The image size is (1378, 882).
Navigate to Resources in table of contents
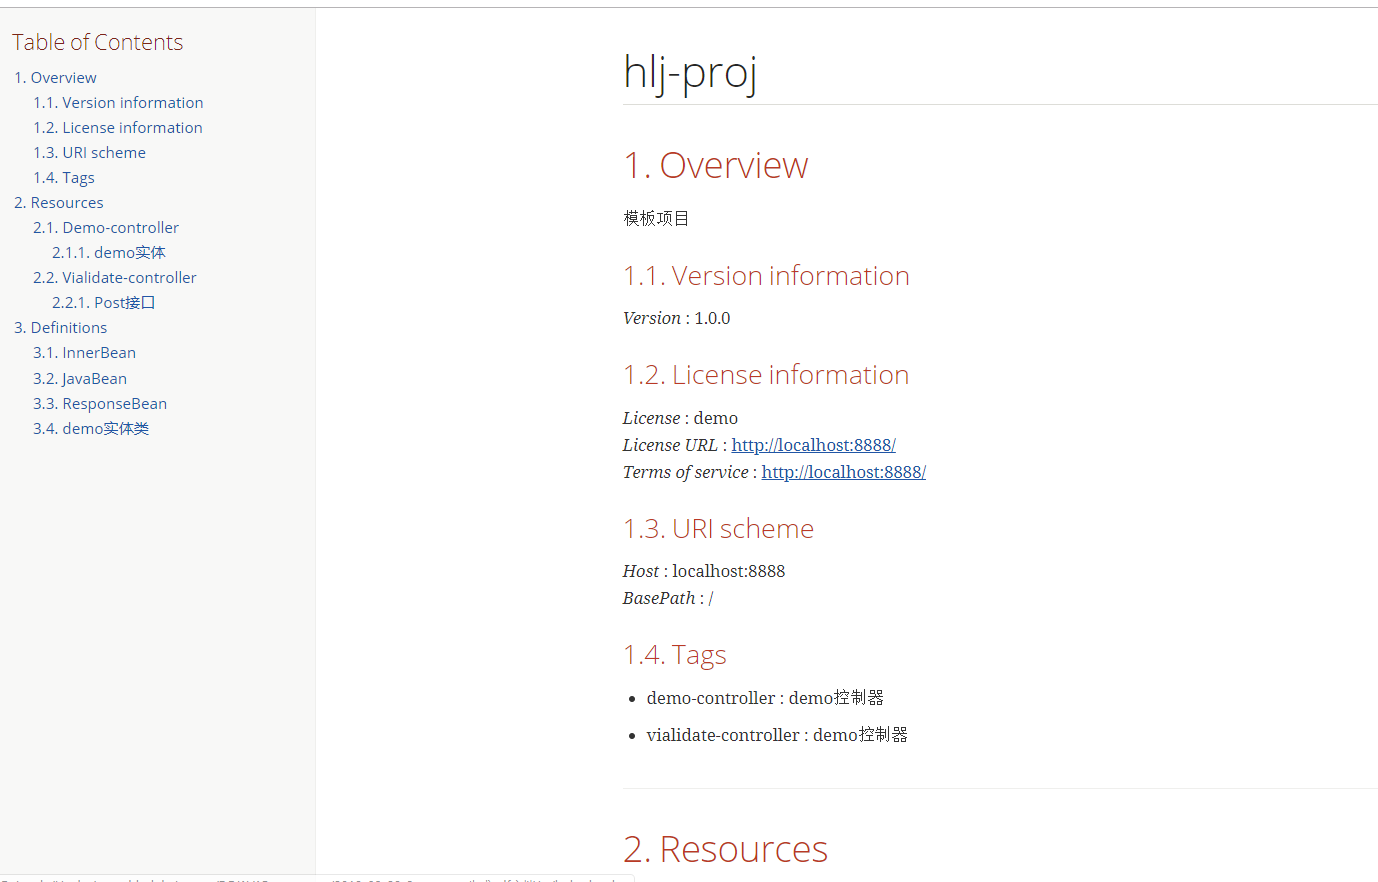click(58, 203)
